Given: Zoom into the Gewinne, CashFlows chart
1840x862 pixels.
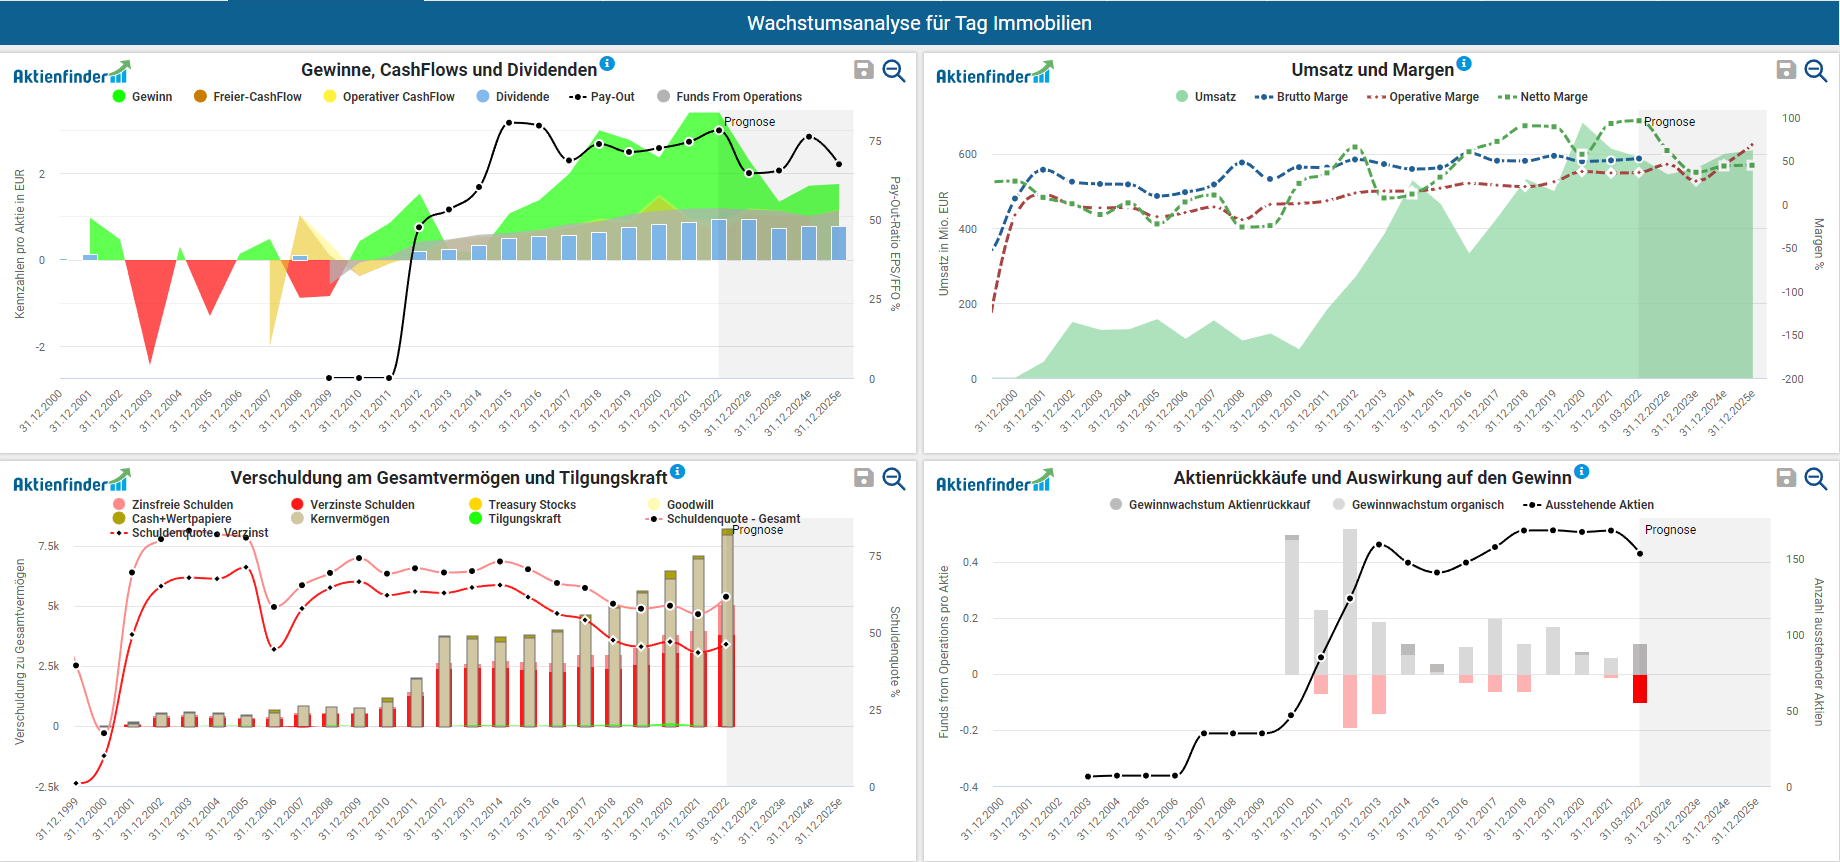Looking at the screenshot, I should point(894,70).
